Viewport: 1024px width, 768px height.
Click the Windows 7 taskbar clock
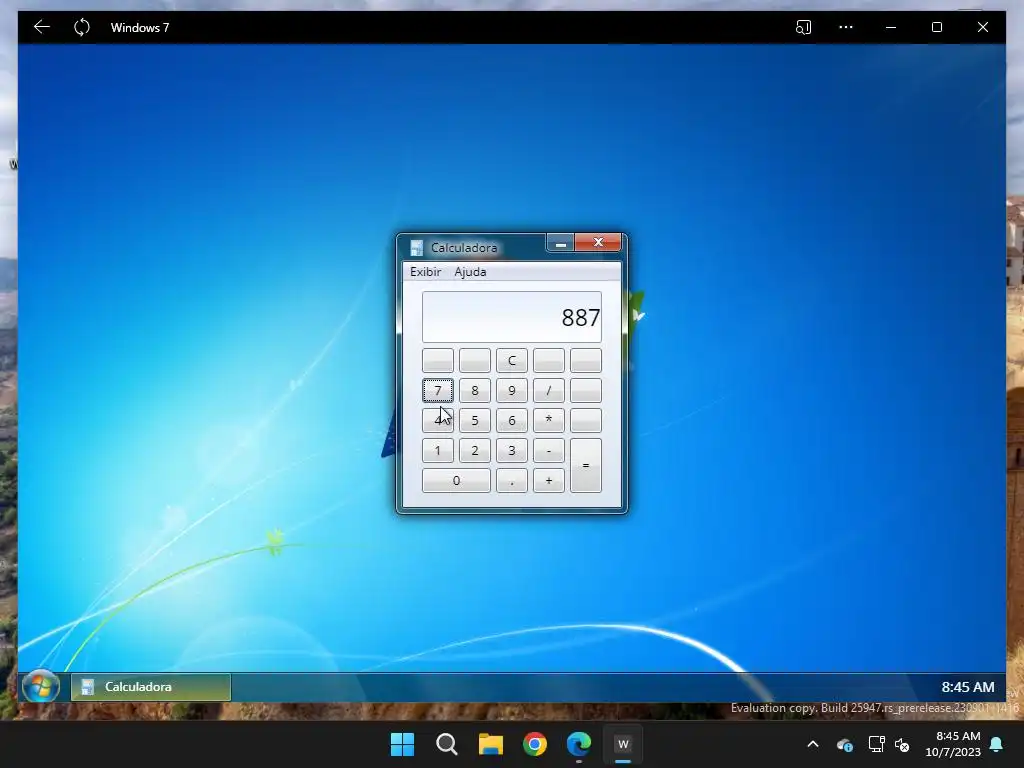coord(968,687)
